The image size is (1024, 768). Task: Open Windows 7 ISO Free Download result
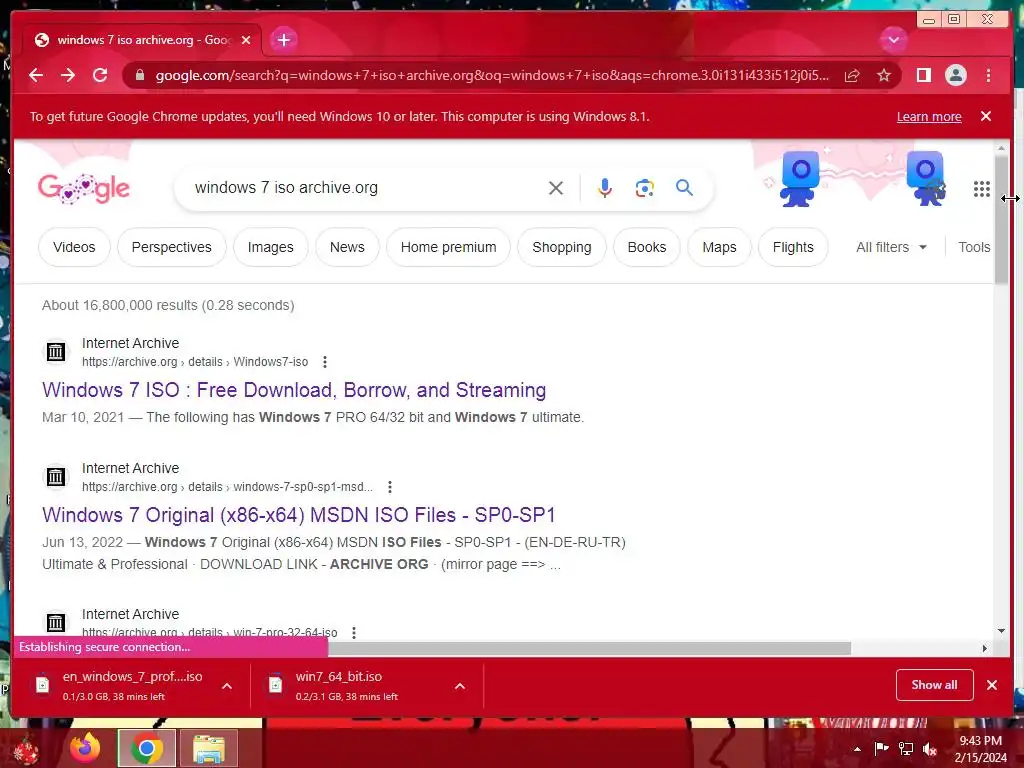pos(294,390)
